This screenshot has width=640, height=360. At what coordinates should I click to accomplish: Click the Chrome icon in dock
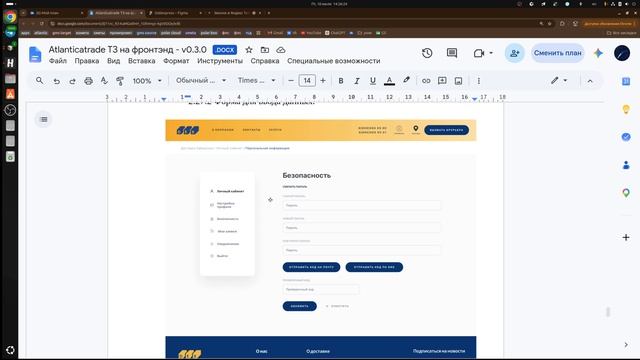click(x=10, y=17)
